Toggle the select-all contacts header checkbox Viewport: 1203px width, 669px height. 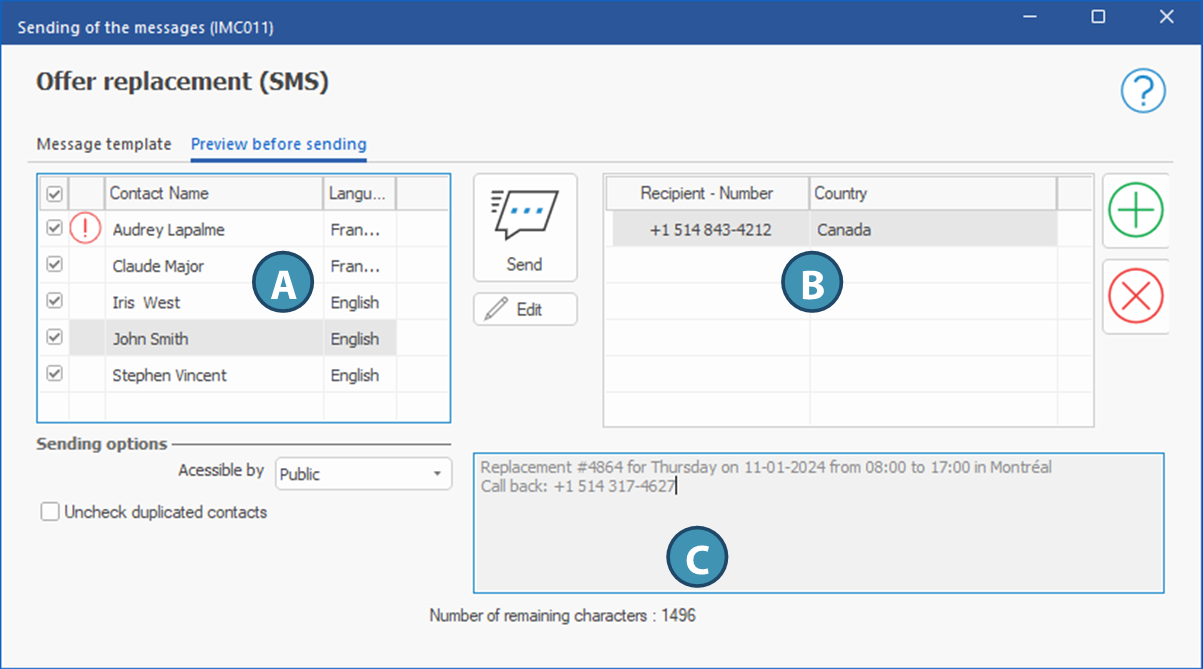[55, 194]
